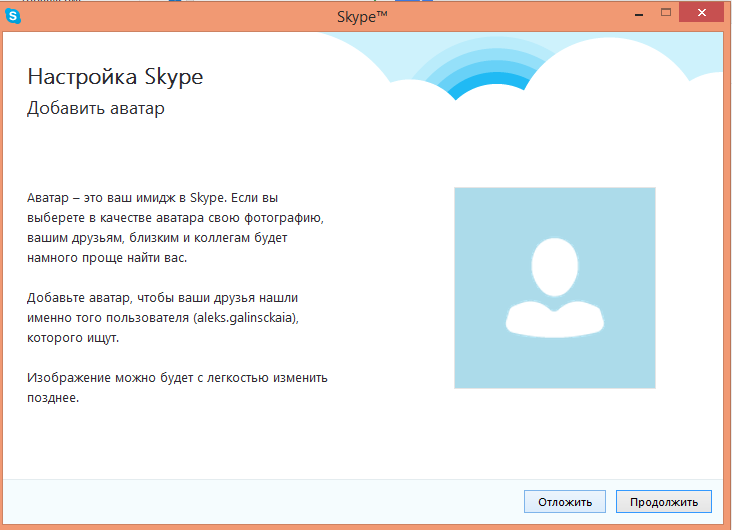Screen dimensions: 732x530
Task: Click the paragraph starting with Изображение можно будет
Action: [177, 387]
